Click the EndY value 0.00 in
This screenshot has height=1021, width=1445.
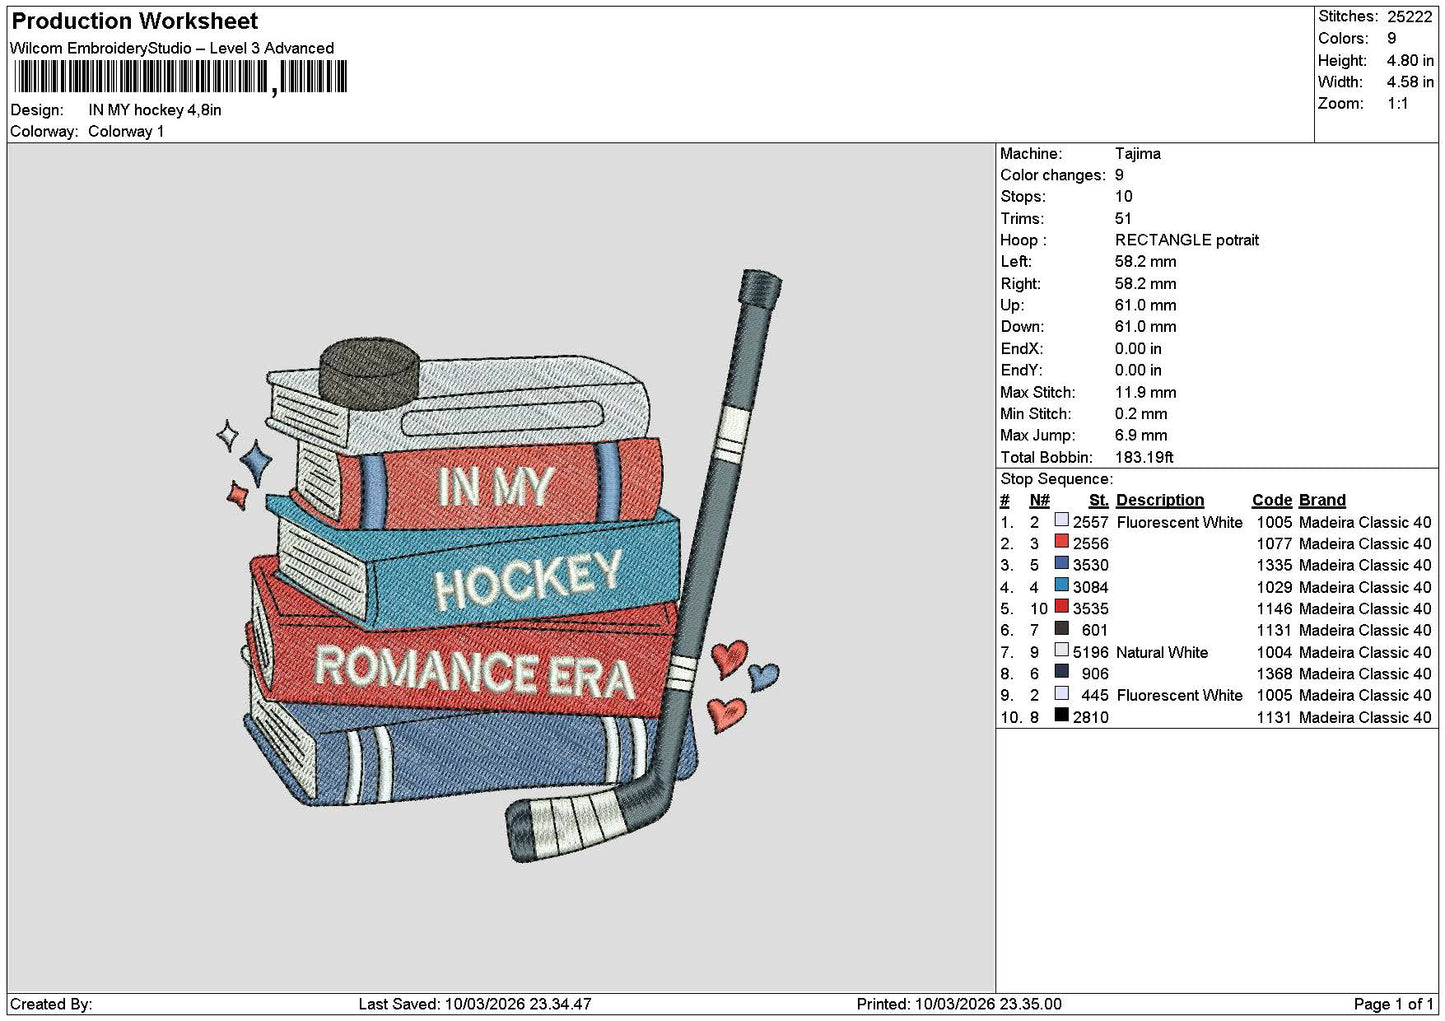(1138, 370)
